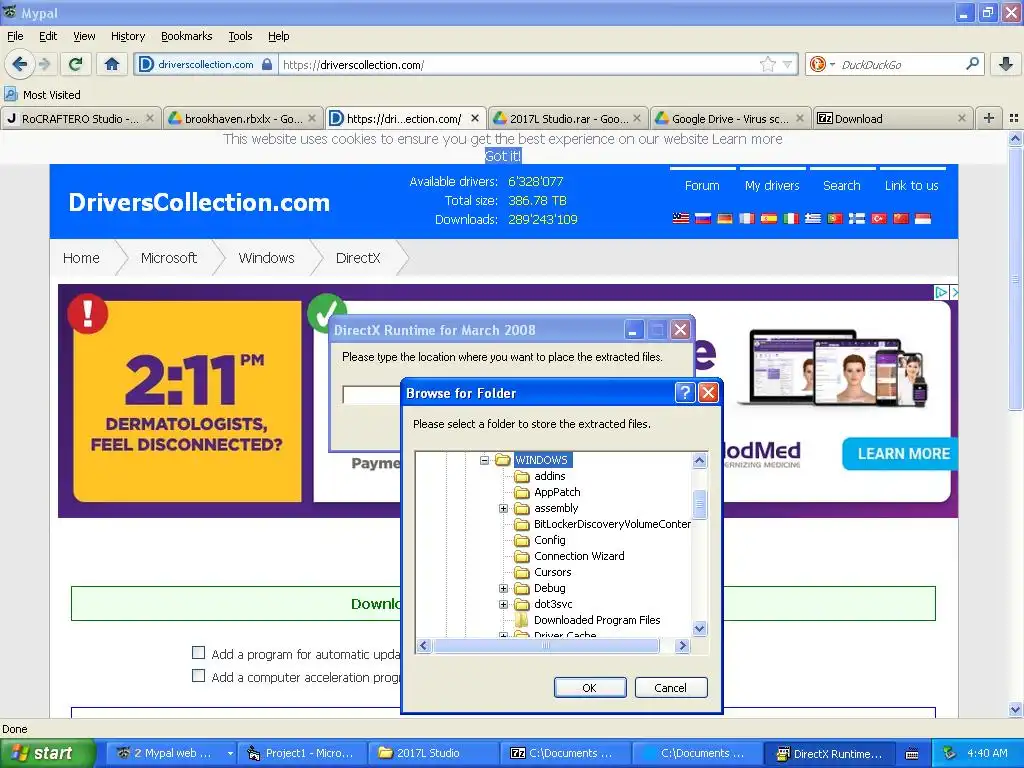
Task: Switch to Google Drive - Virus scan tab
Action: tap(730, 118)
